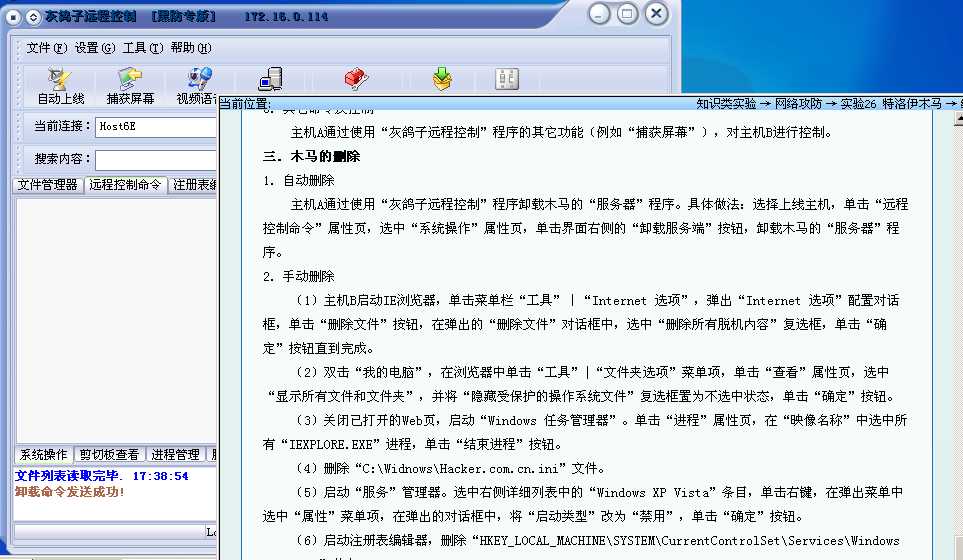Switch to the 文件管理器 tab
The height and width of the screenshot is (560, 963).
pos(47,185)
